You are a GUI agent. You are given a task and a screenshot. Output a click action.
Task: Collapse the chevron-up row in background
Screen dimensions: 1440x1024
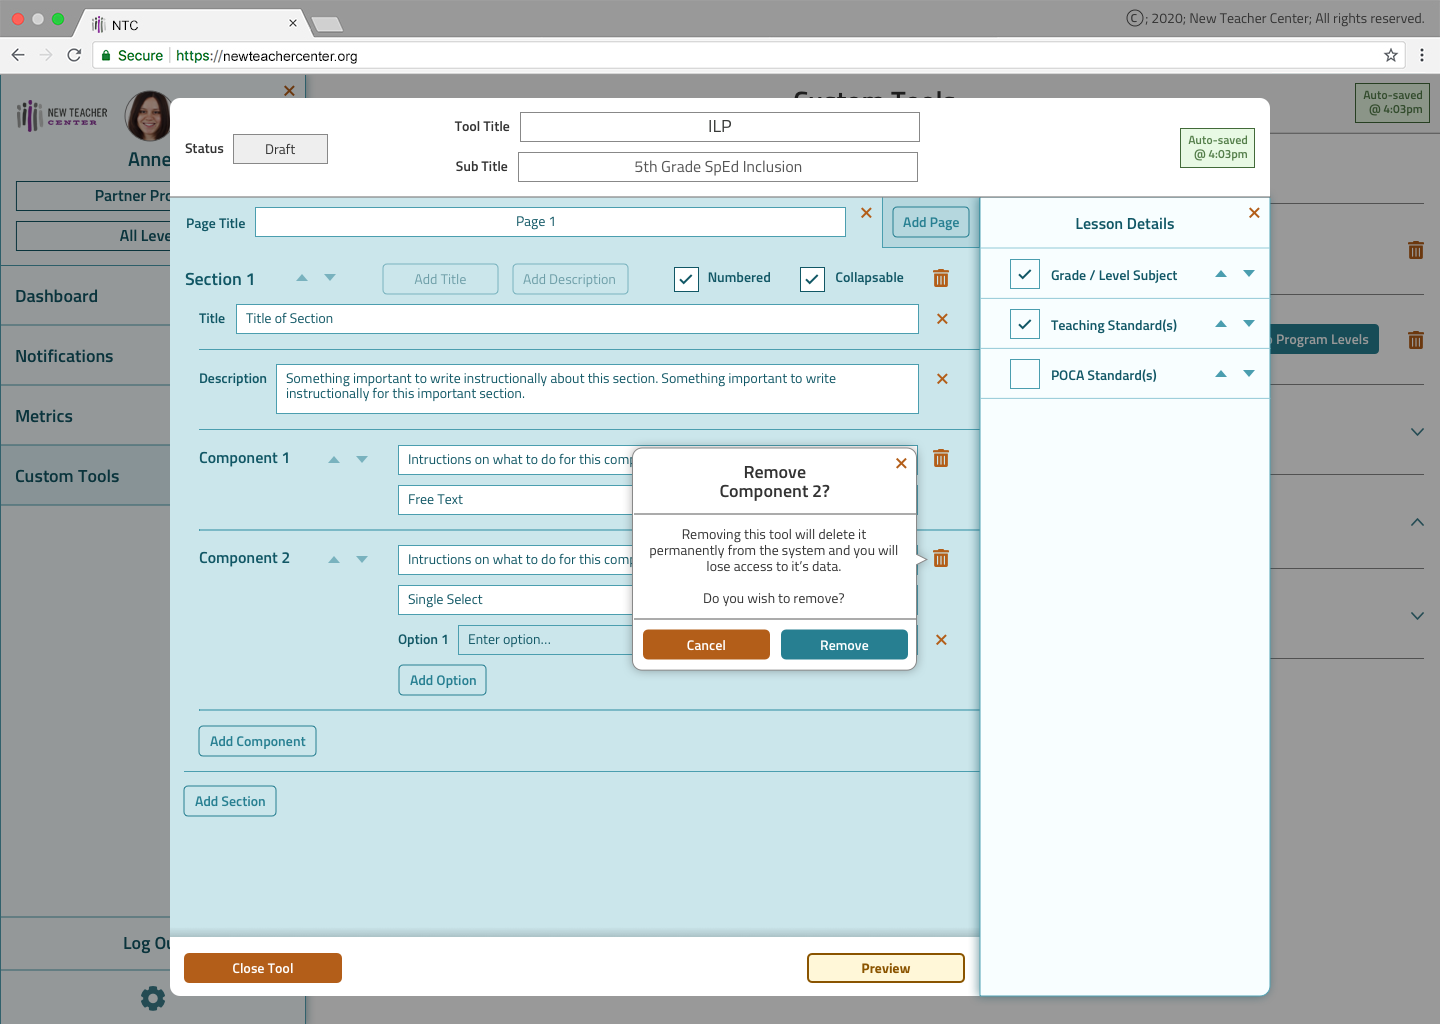click(1417, 522)
